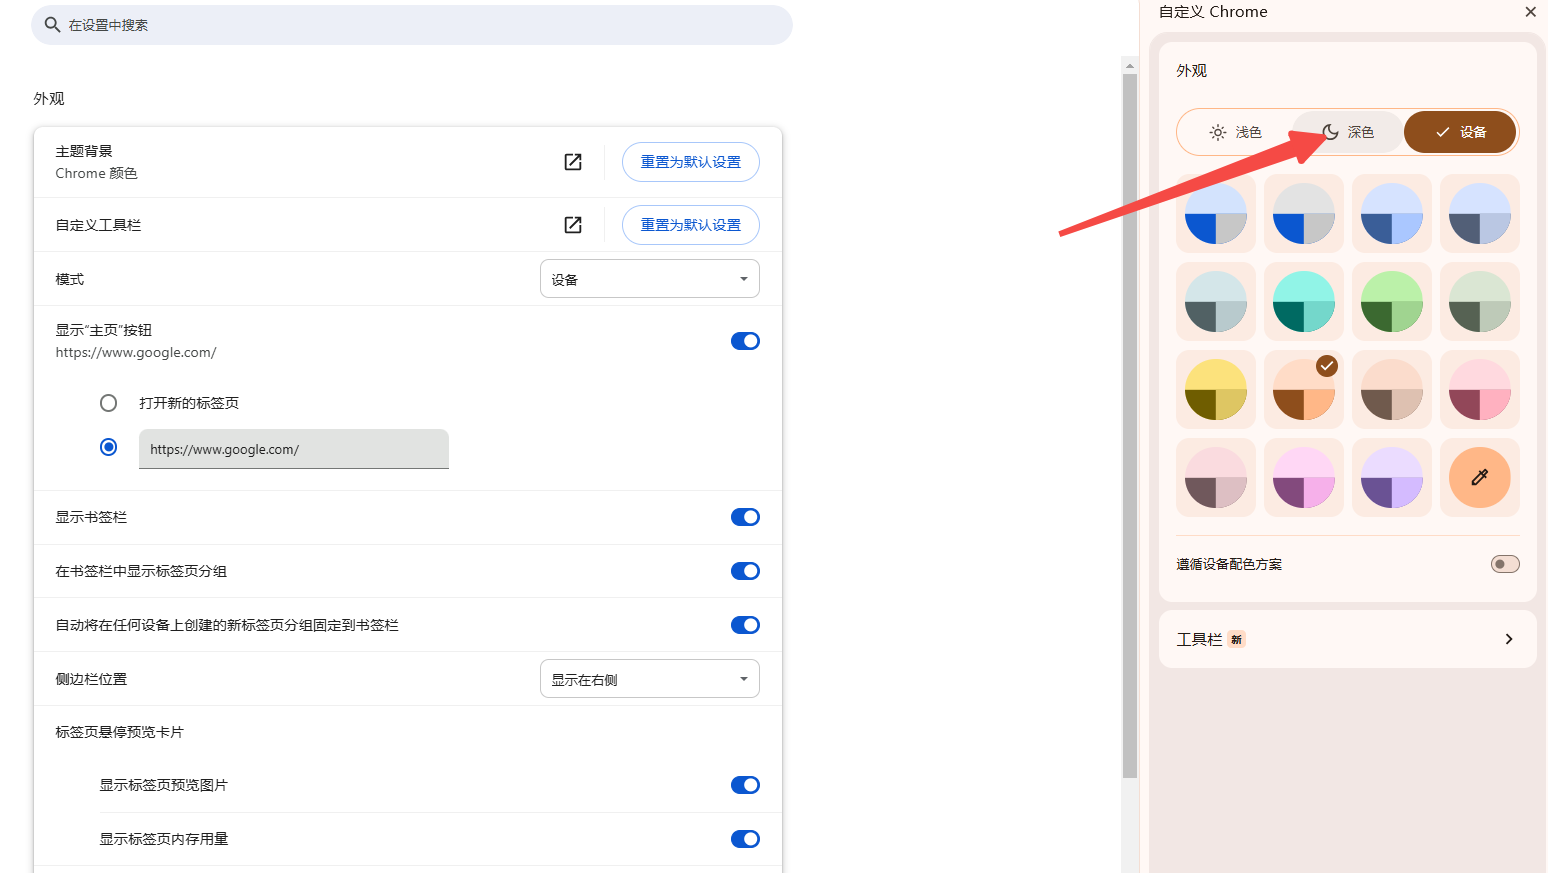Switch to 设备 mode tab
The width and height of the screenshot is (1548, 873).
[x=1460, y=132]
